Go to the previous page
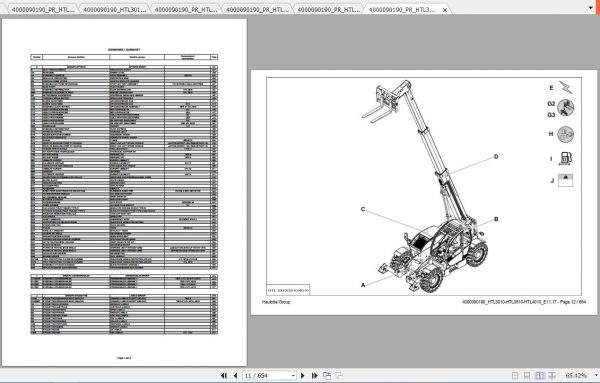Image resolution: width=600 pixels, height=383 pixels. tap(235, 376)
